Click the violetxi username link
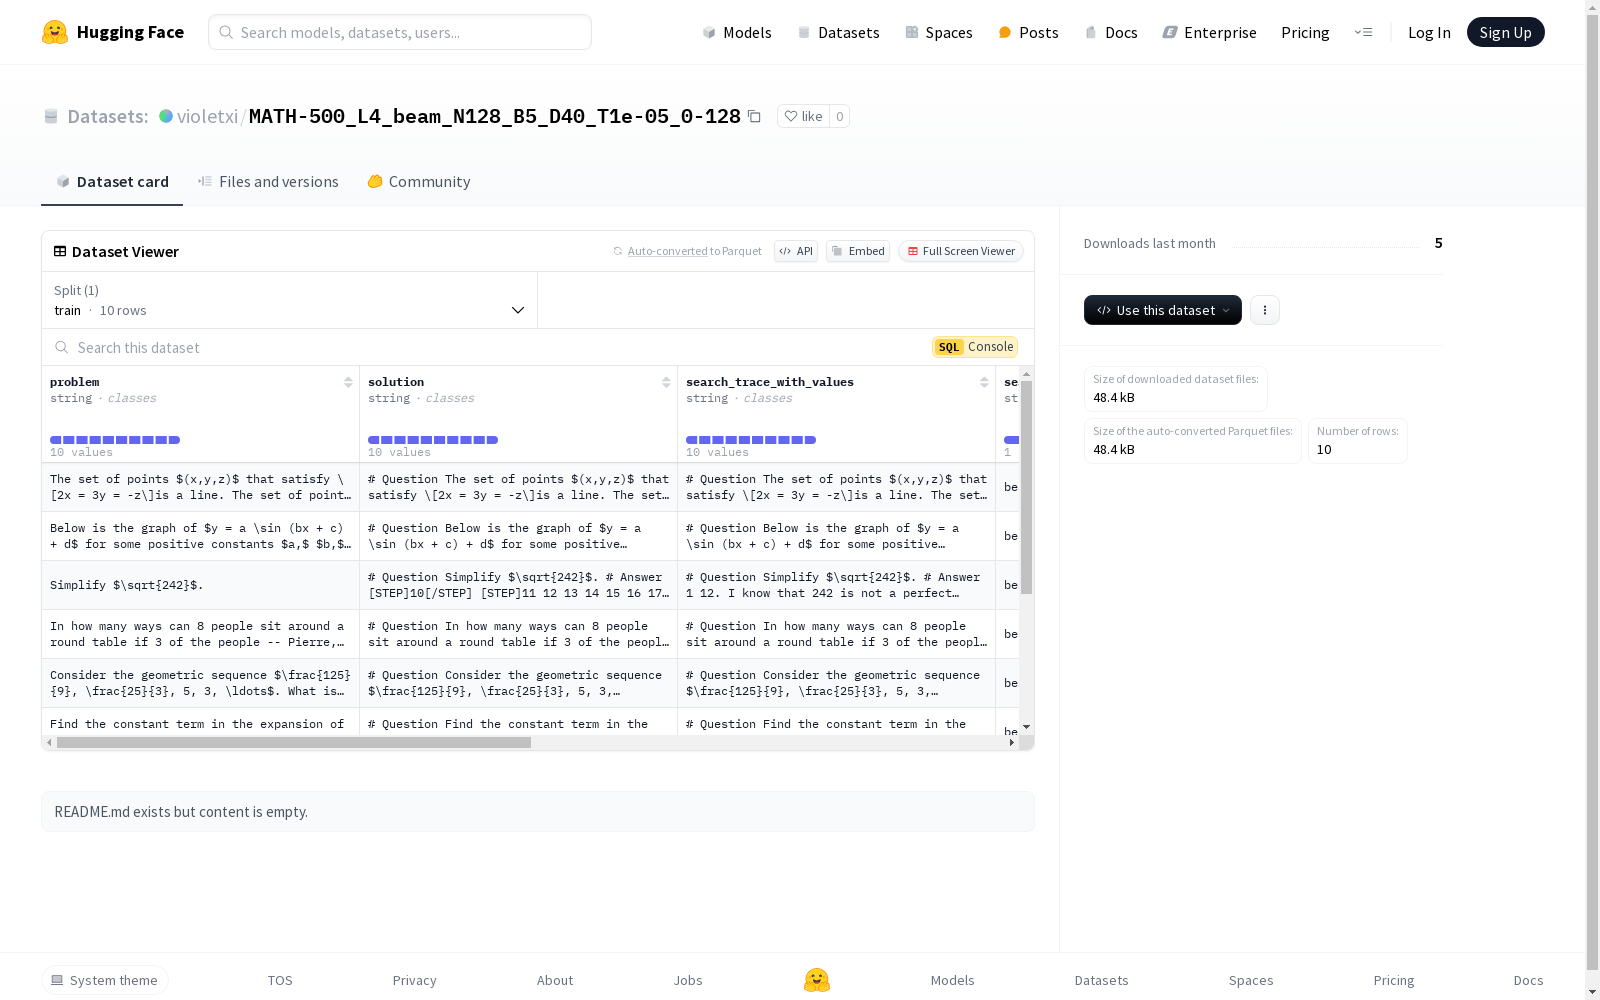Image resolution: width=1600 pixels, height=1000 pixels. (207, 116)
